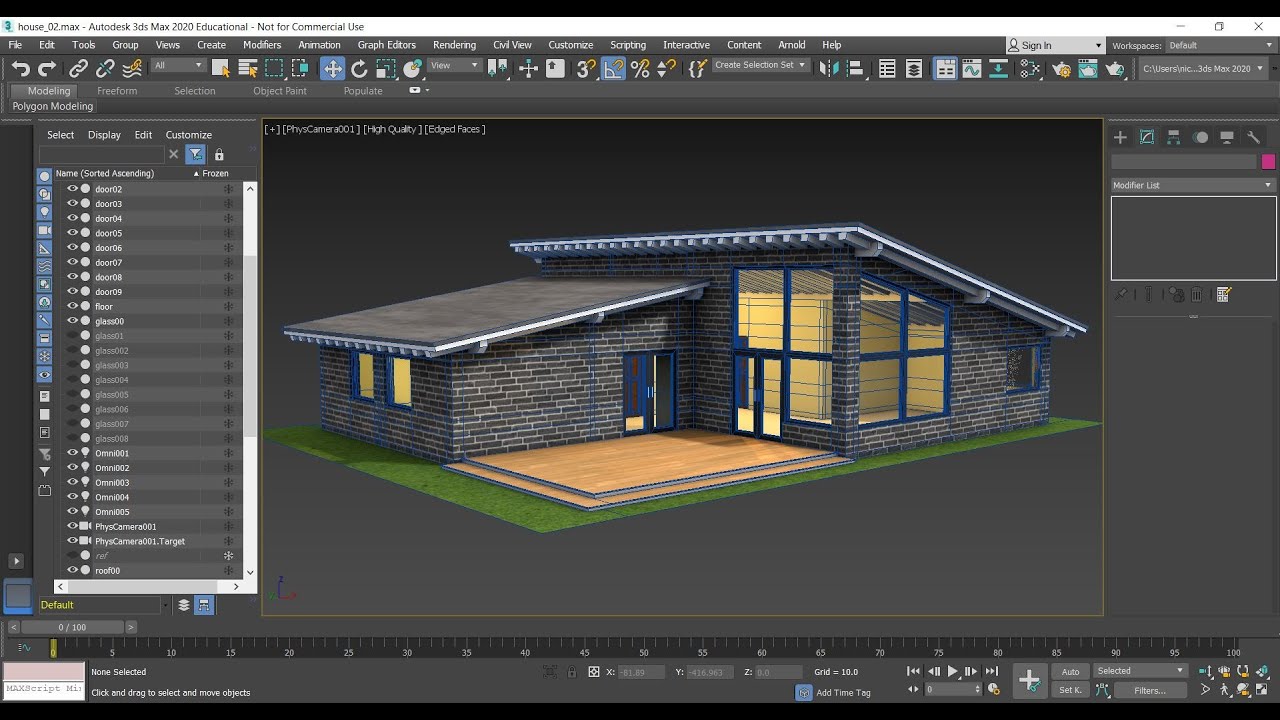This screenshot has height=720, width=1280.
Task: Hide door02 using its eye toggle
Action: [x=72, y=188]
